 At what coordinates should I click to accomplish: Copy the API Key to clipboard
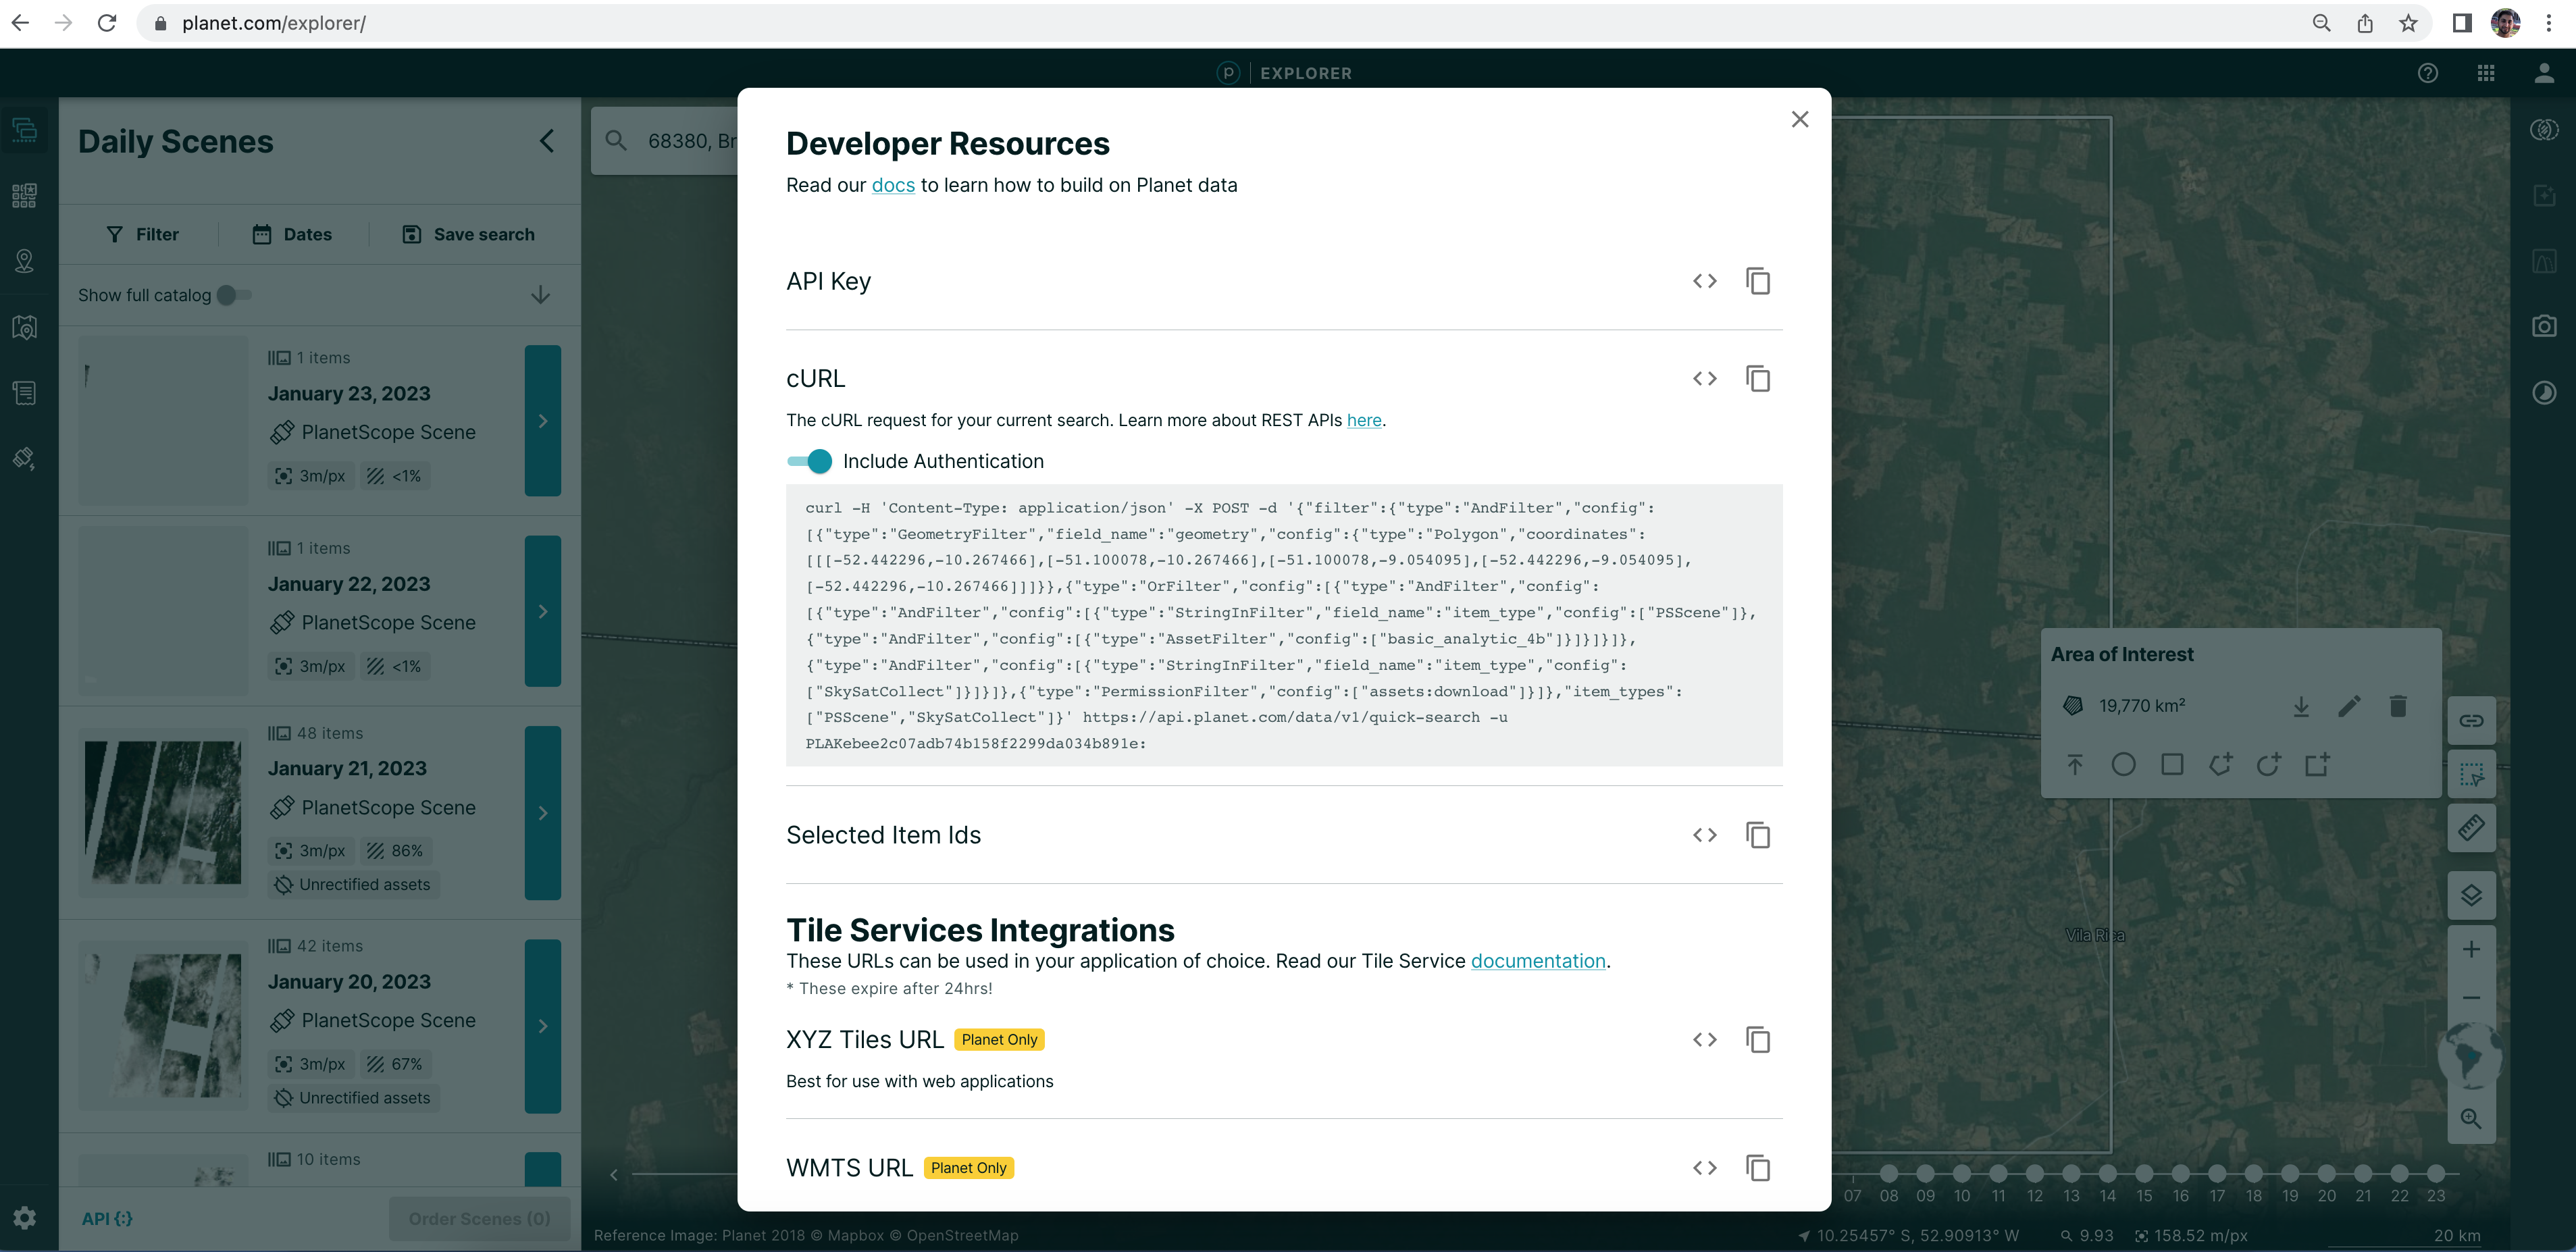coord(1757,281)
